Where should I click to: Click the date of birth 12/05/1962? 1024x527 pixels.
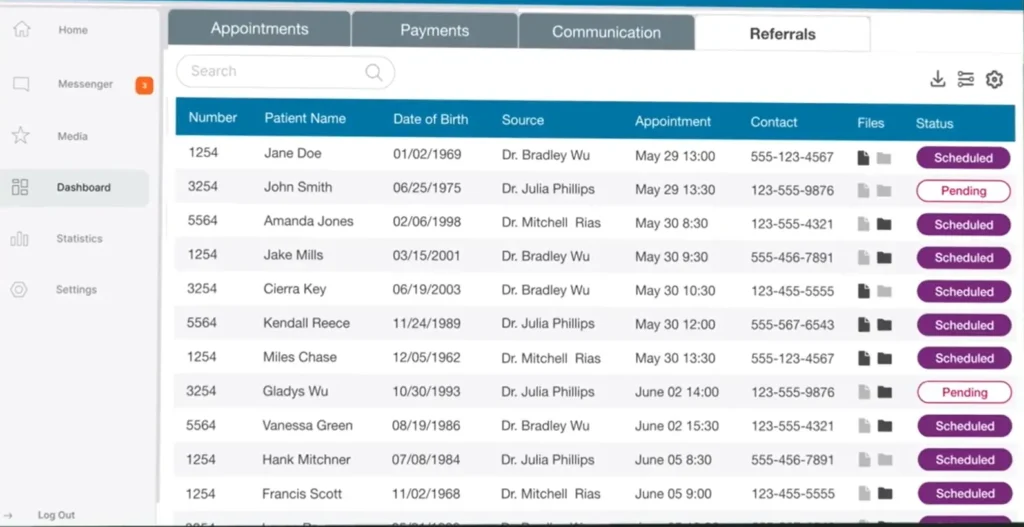coord(426,358)
